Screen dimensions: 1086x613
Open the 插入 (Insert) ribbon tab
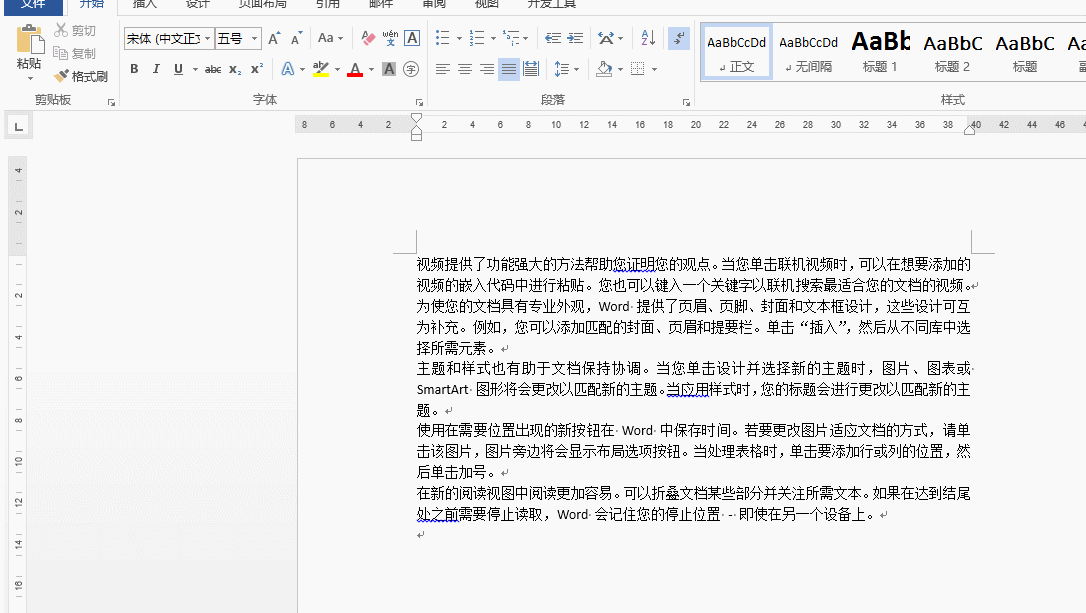(x=145, y=4)
